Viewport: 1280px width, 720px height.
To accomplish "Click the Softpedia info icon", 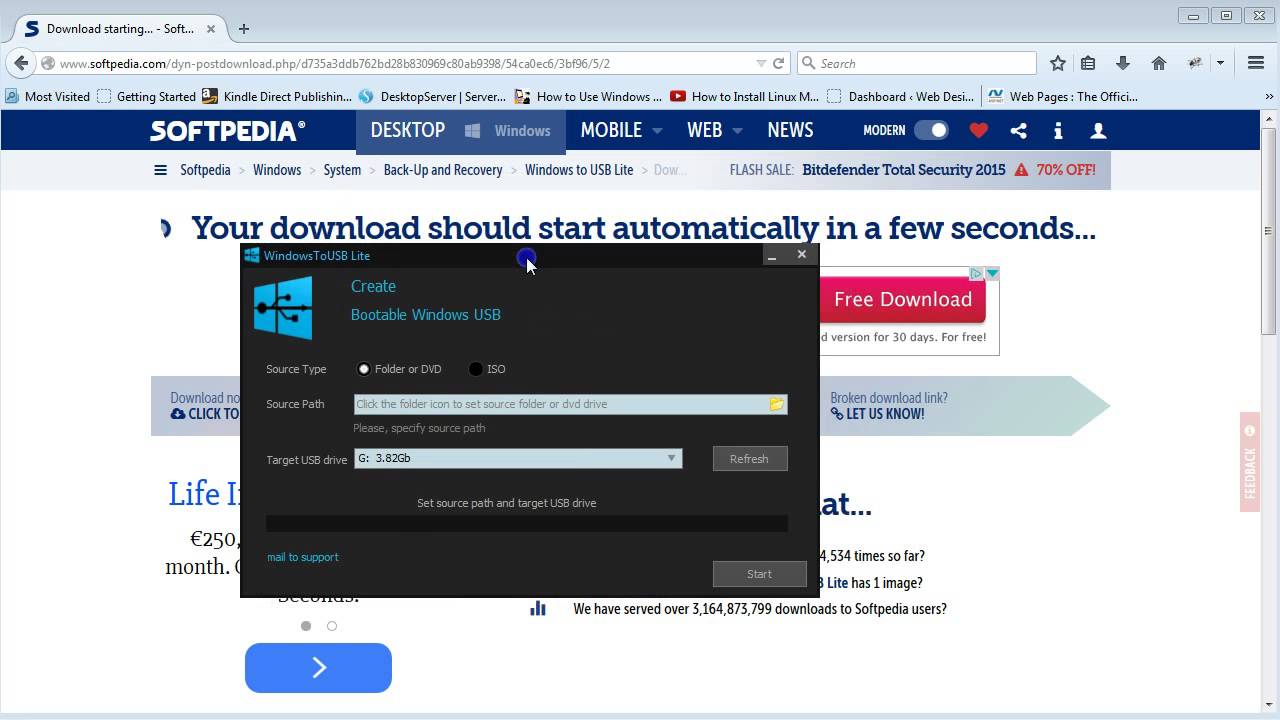I will (1058, 131).
